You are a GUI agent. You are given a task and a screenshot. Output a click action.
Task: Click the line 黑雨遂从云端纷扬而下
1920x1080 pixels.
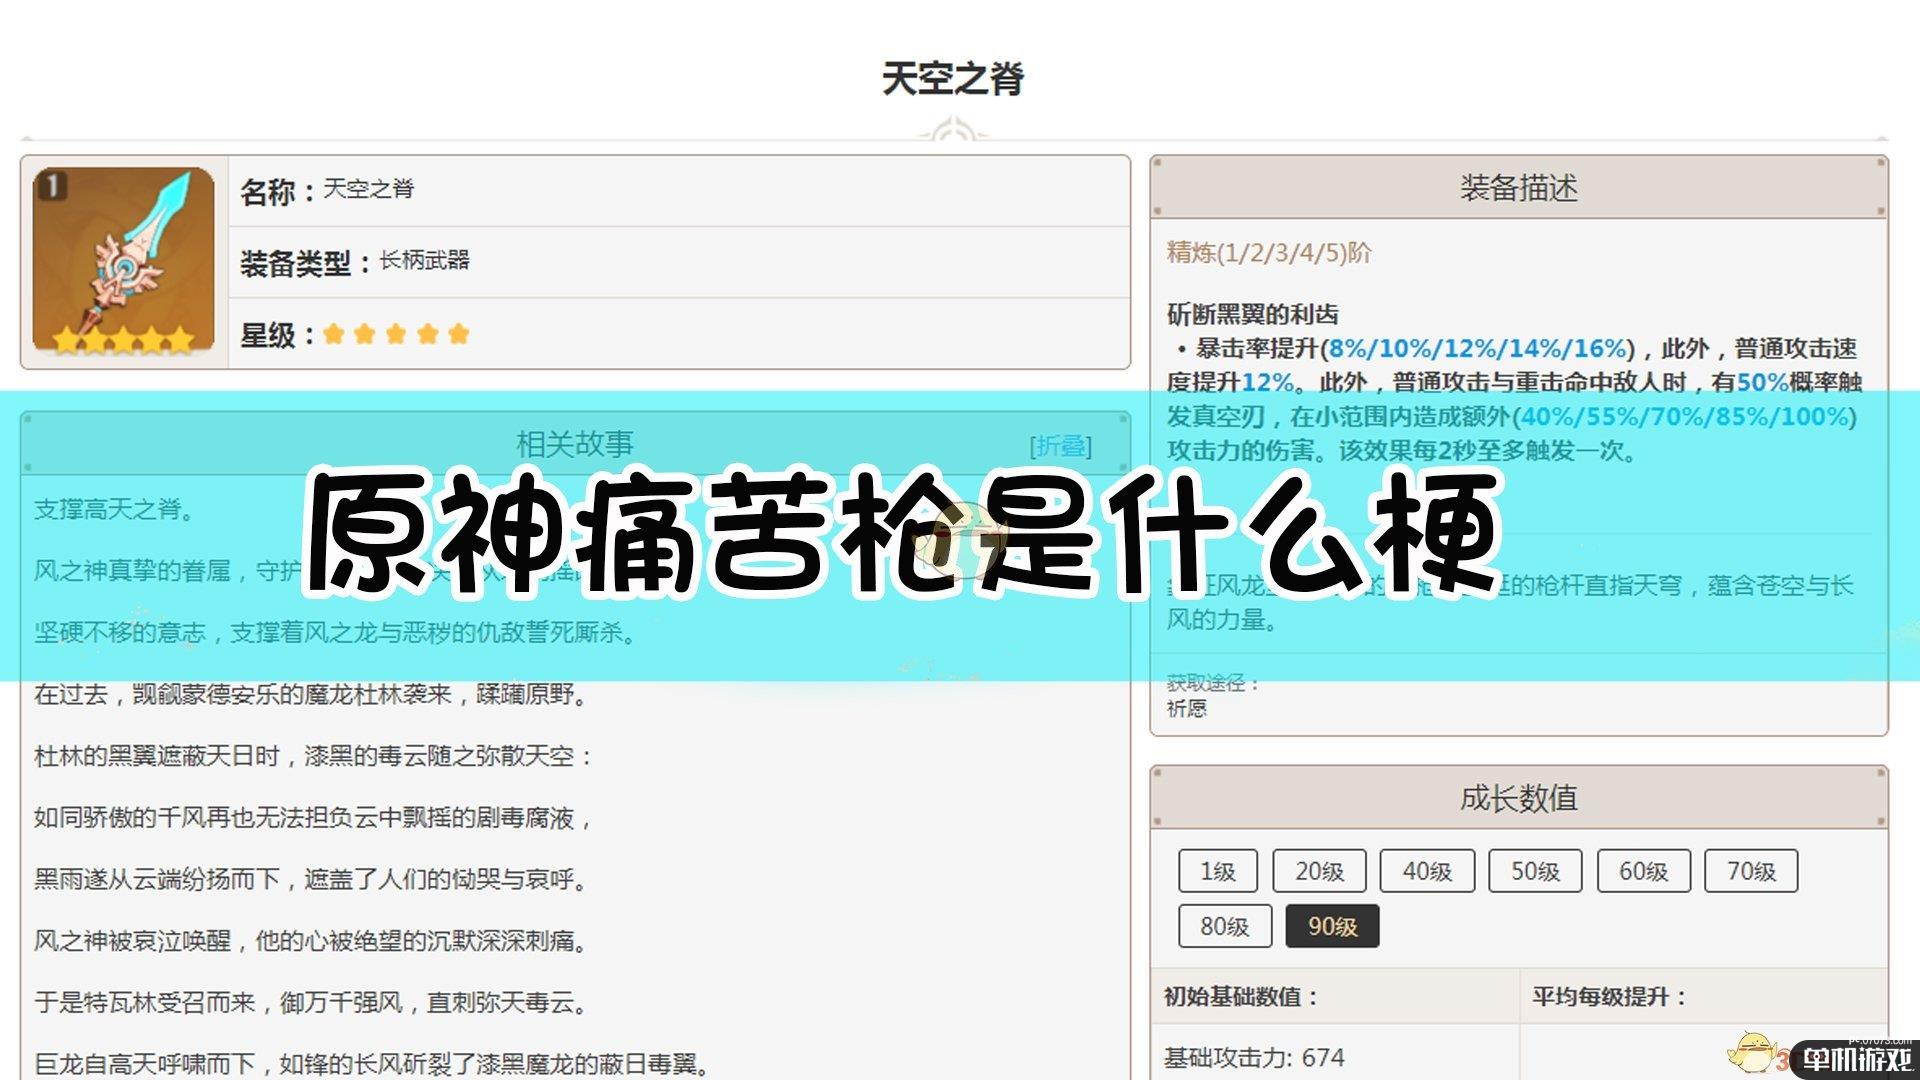click(310, 879)
